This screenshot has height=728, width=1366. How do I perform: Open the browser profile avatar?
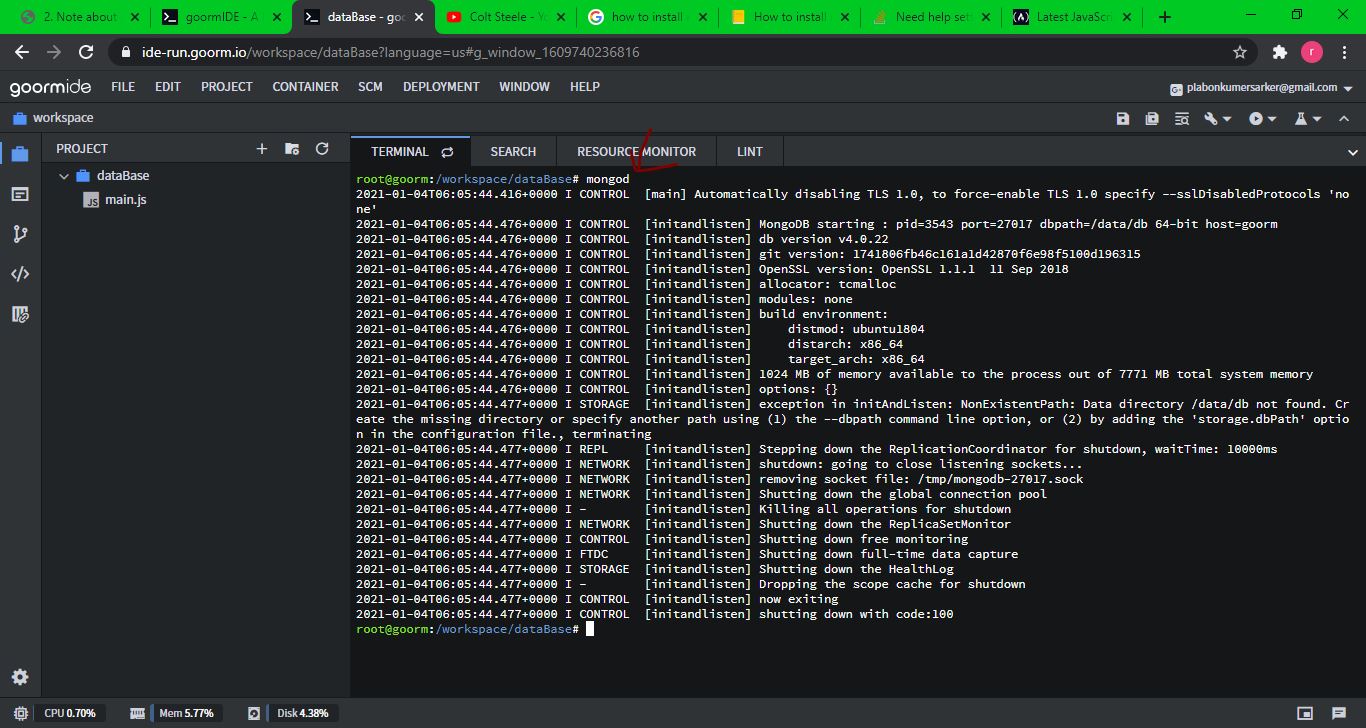coord(1311,52)
